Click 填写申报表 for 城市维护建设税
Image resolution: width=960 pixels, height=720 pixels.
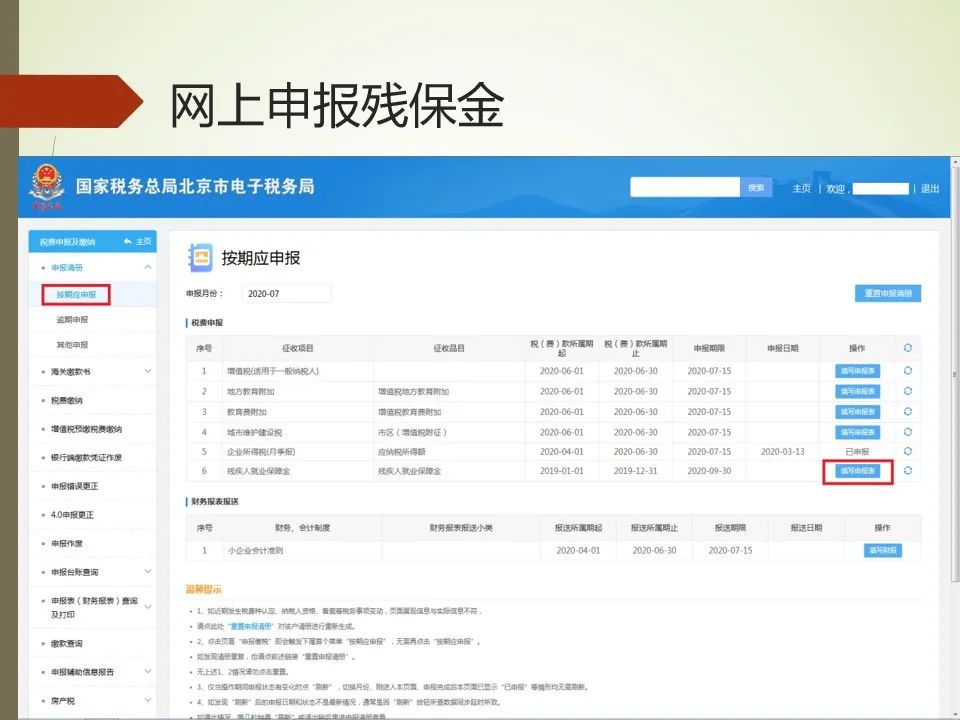[x=857, y=432]
